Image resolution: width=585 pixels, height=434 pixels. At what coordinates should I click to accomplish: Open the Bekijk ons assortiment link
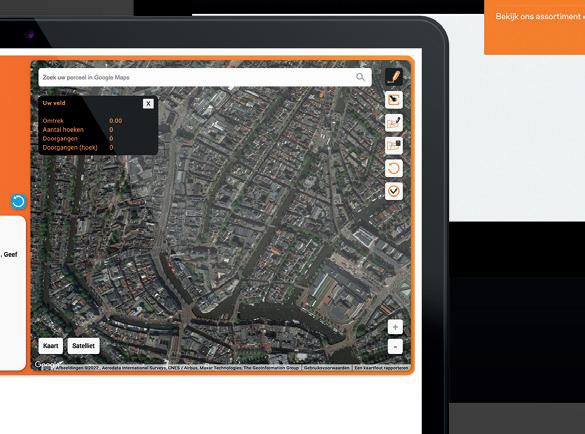pos(538,16)
